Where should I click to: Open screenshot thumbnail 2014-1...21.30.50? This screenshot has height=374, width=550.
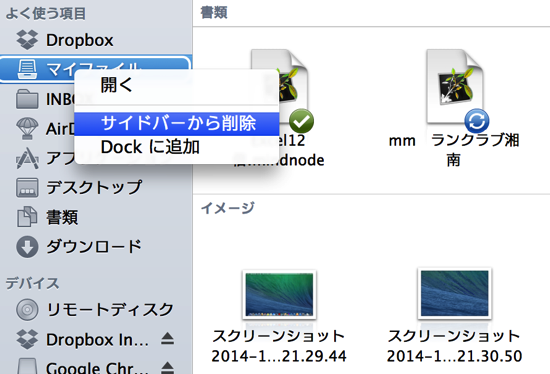click(455, 293)
